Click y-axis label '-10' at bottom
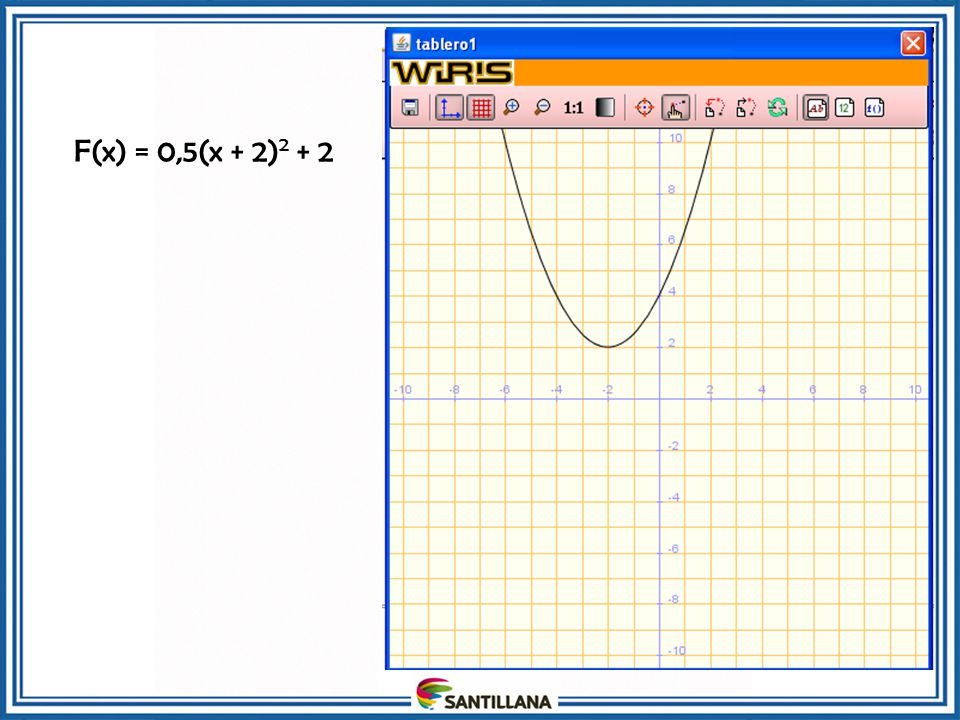The height and width of the screenshot is (720, 960). pyautogui.click(x=676, y=650)
